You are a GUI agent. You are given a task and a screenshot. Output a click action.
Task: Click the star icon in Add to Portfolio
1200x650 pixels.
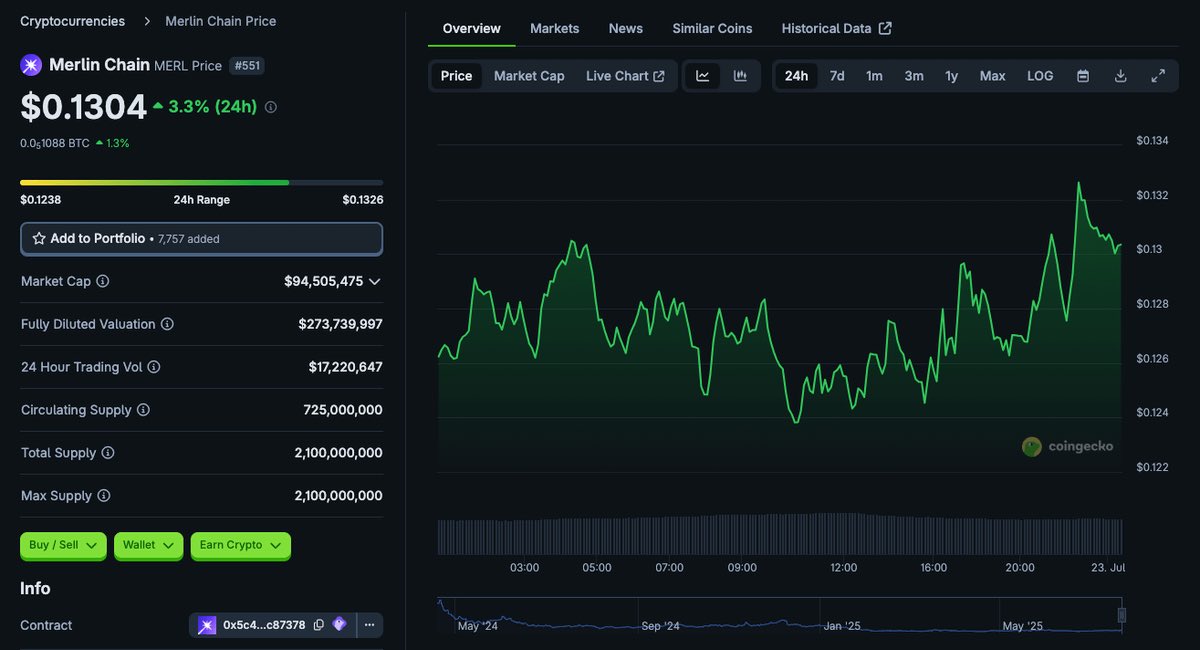[x=39, y=239]
